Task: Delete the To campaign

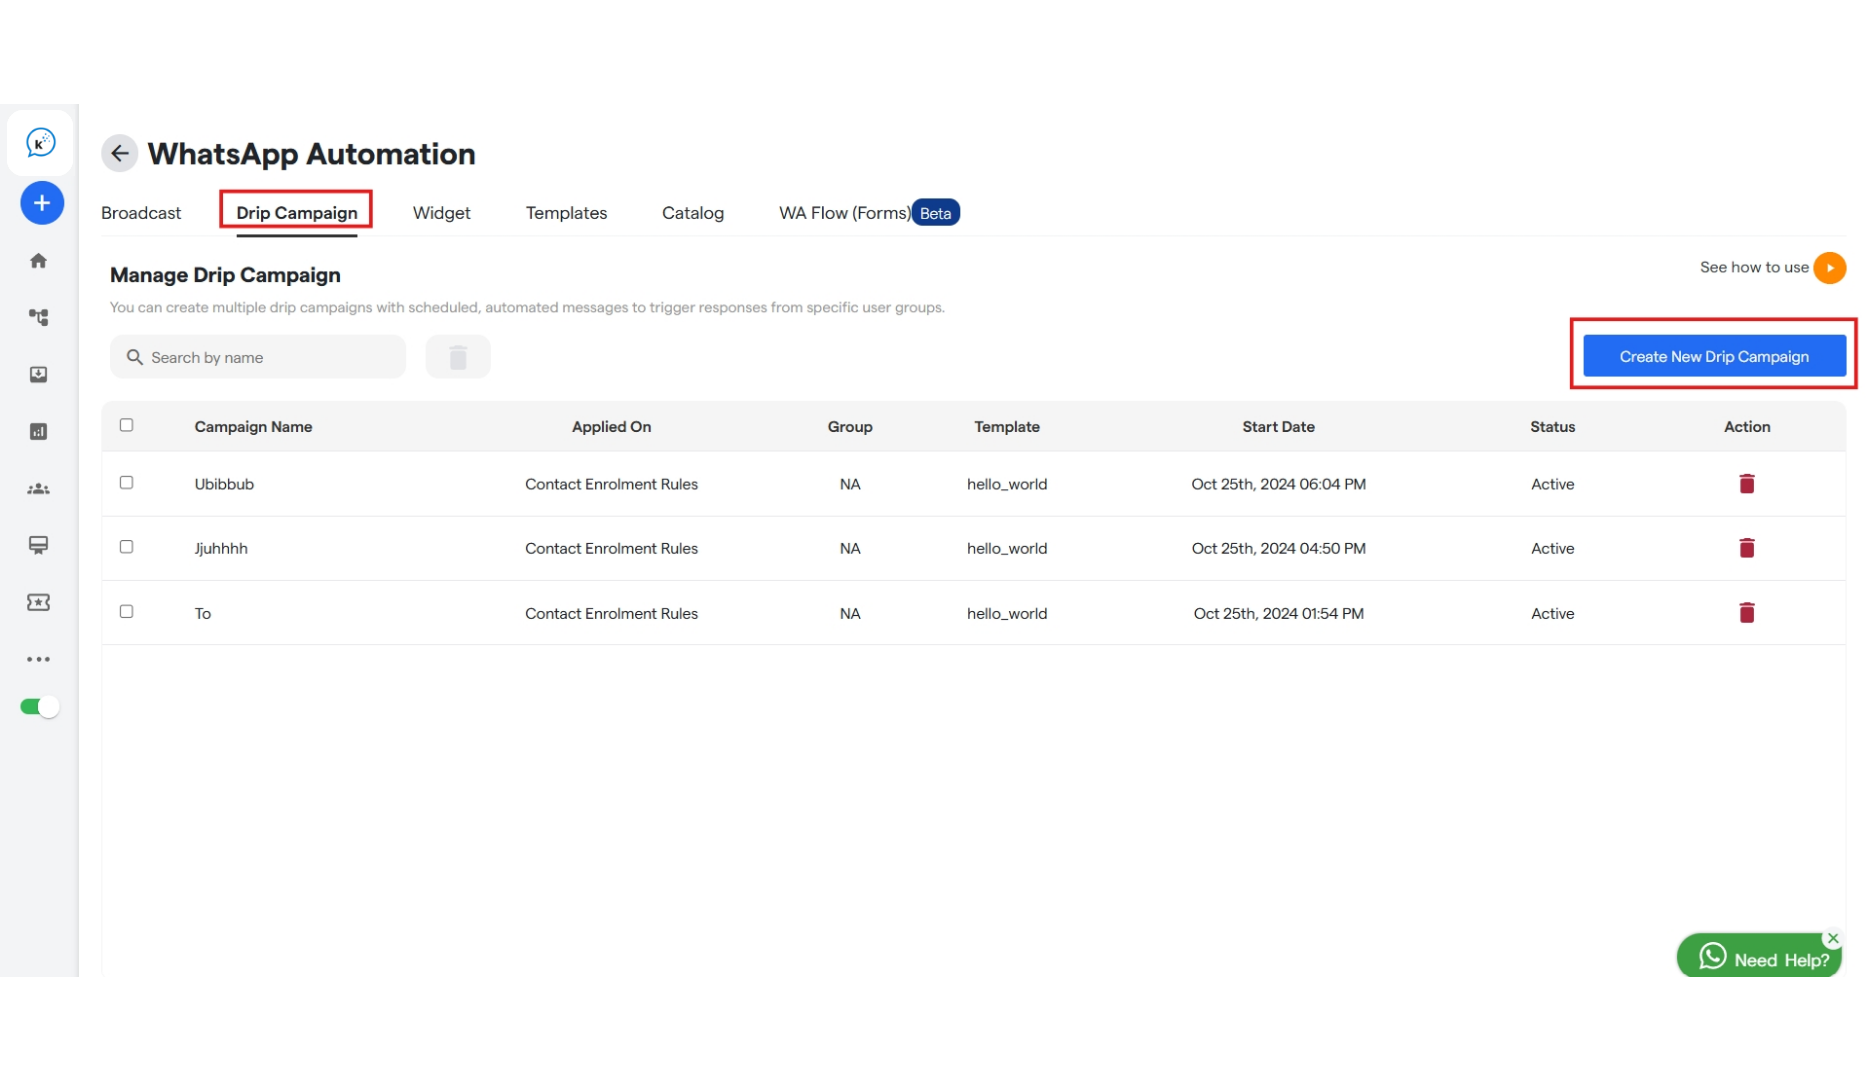Action: tap(1747, 613)
